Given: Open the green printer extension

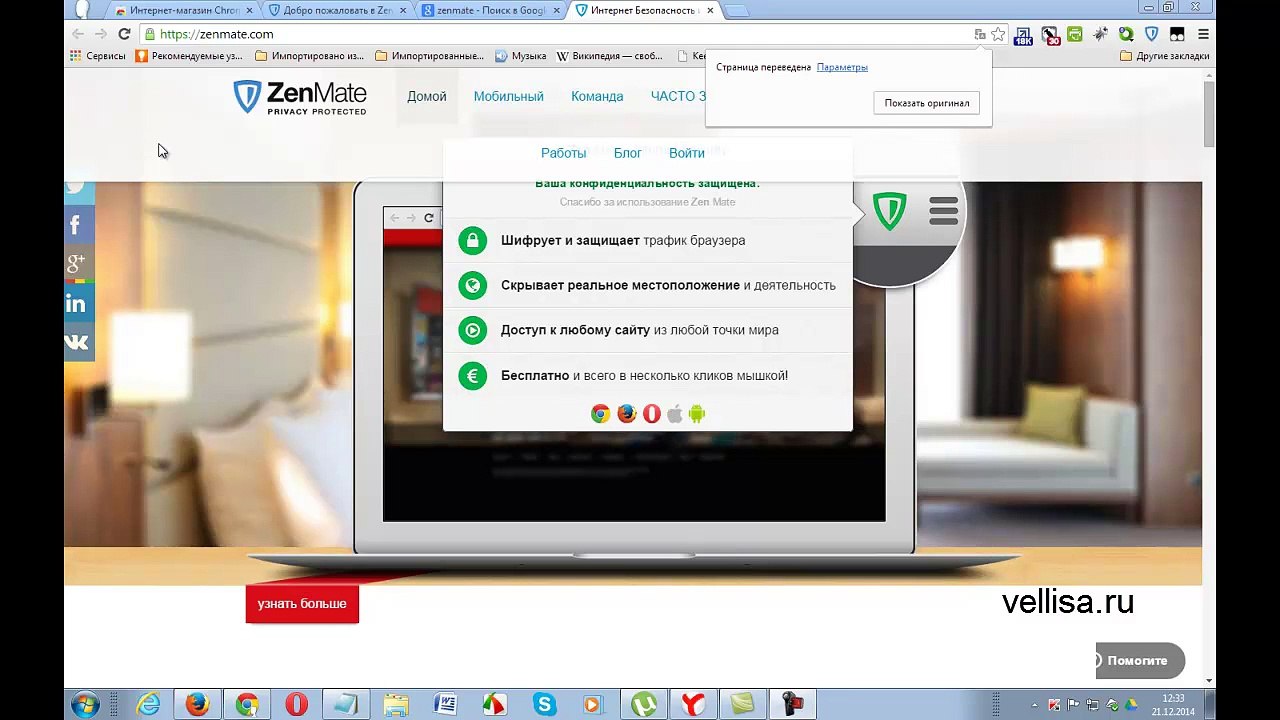Looking at the screenshot, I should (x=1075, y=34).
